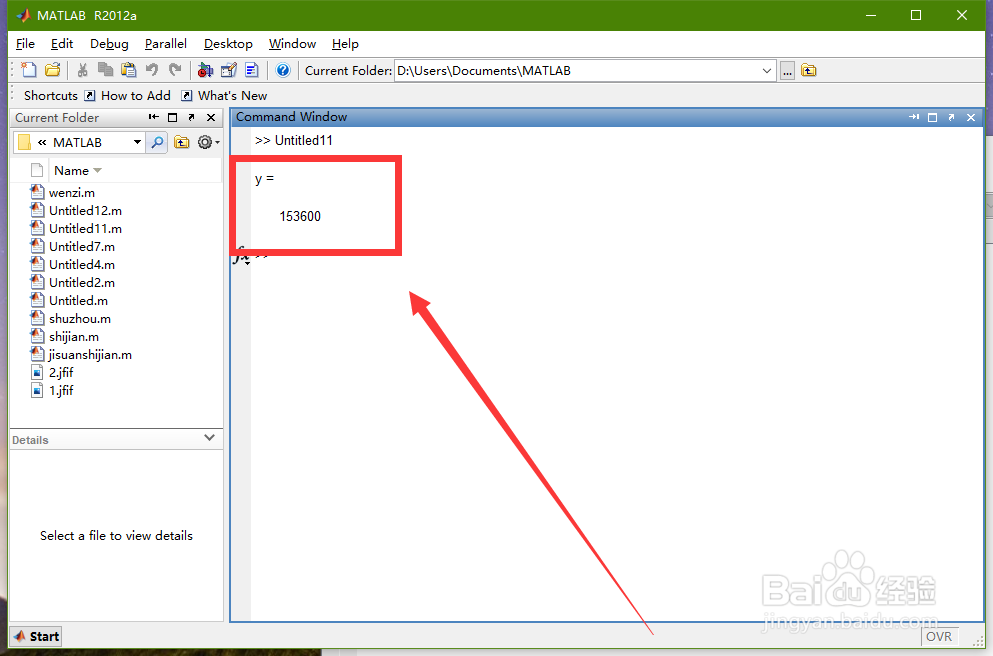
Task: Minimize the Current Folder panel
Action: [x=153, y=117]
